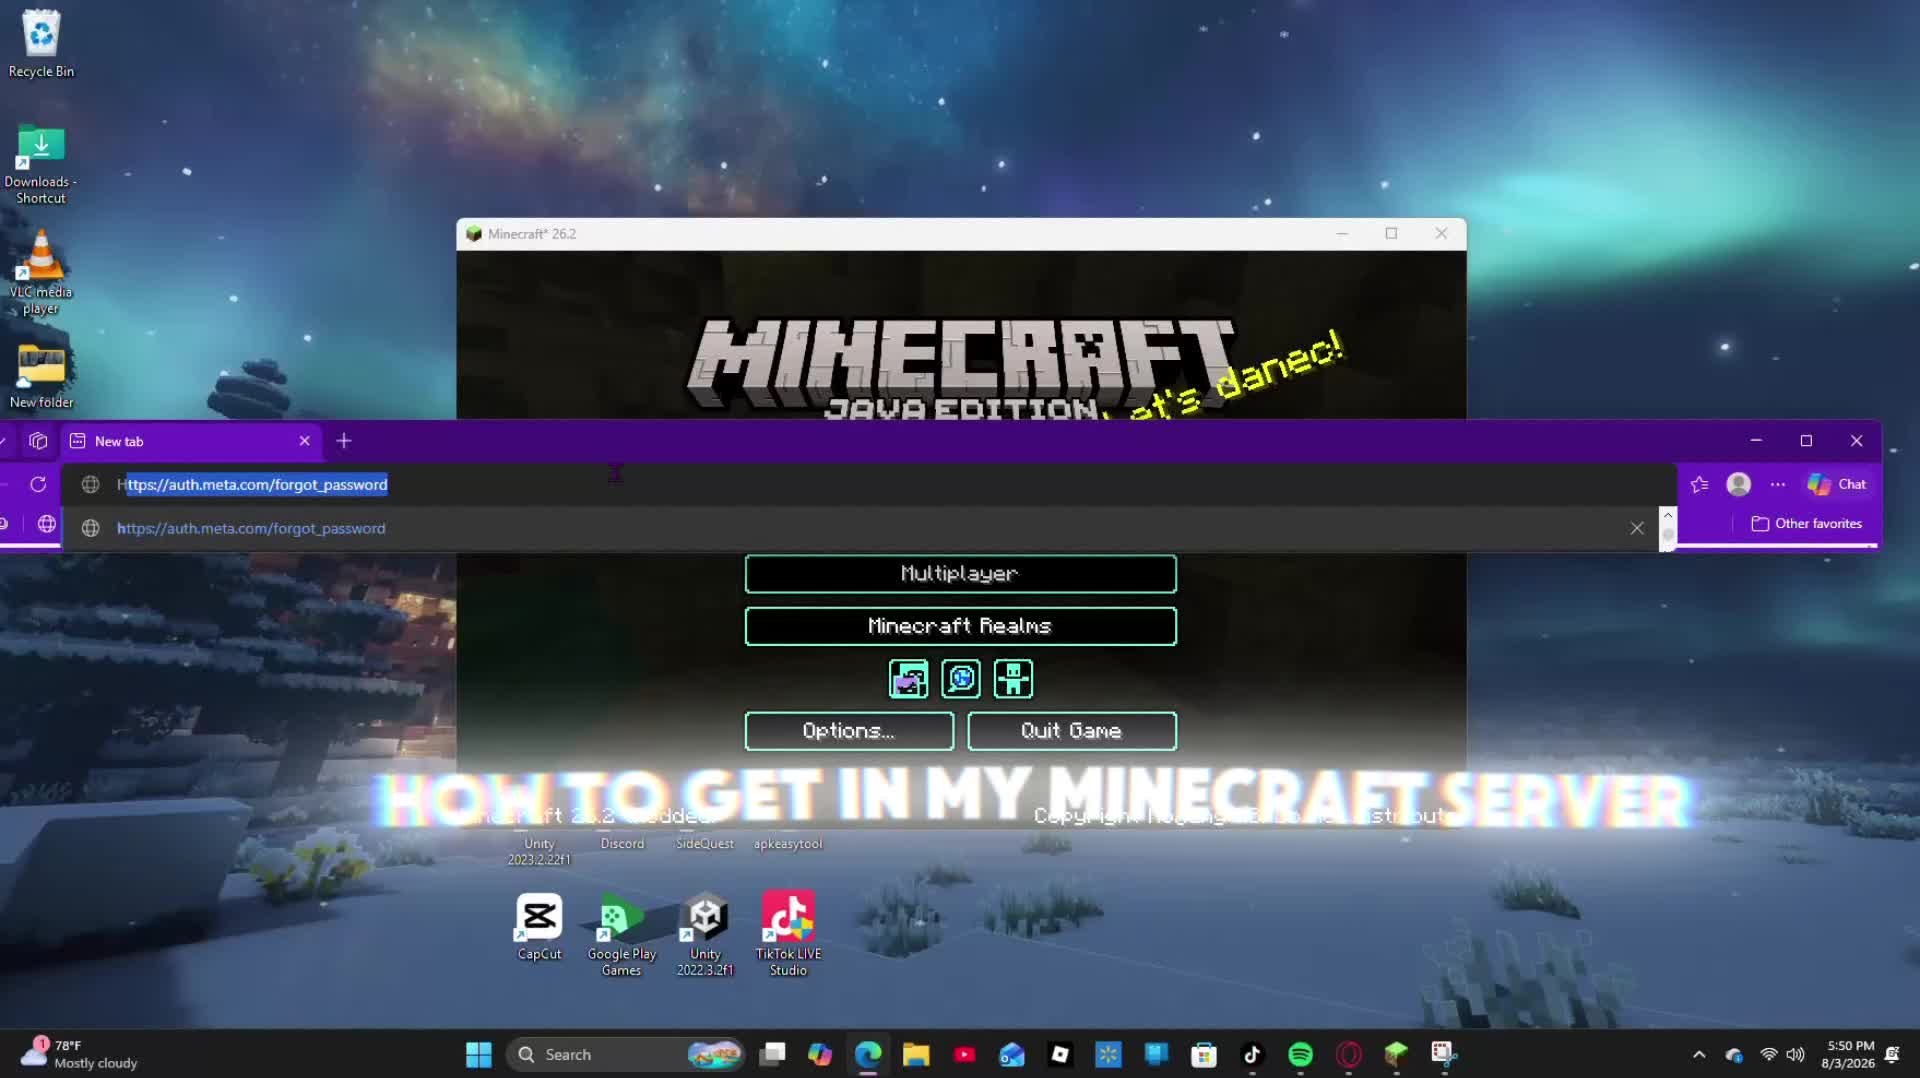Close the New tab browser tab
The height and width of the screenshot is (1078, 1920).
coord(305,441)
